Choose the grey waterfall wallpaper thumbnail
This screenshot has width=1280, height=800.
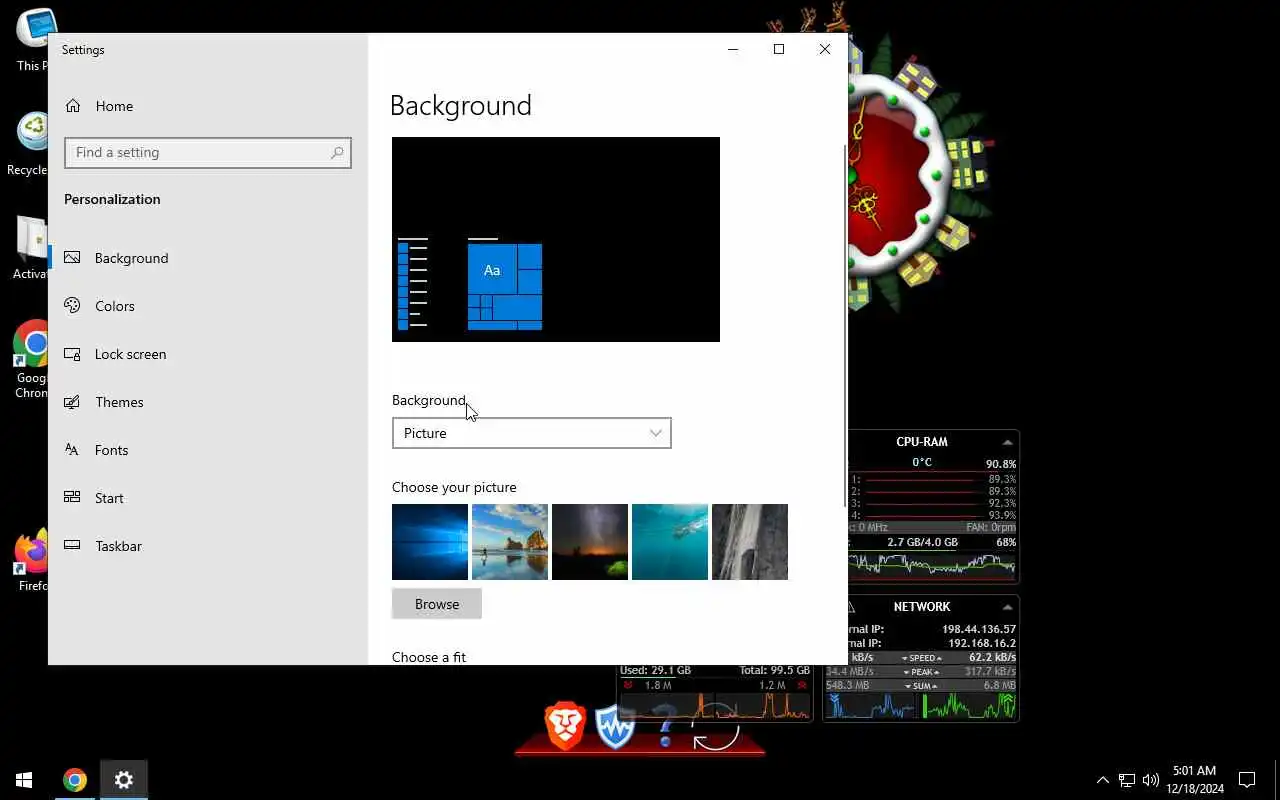(x=750, y=542)
